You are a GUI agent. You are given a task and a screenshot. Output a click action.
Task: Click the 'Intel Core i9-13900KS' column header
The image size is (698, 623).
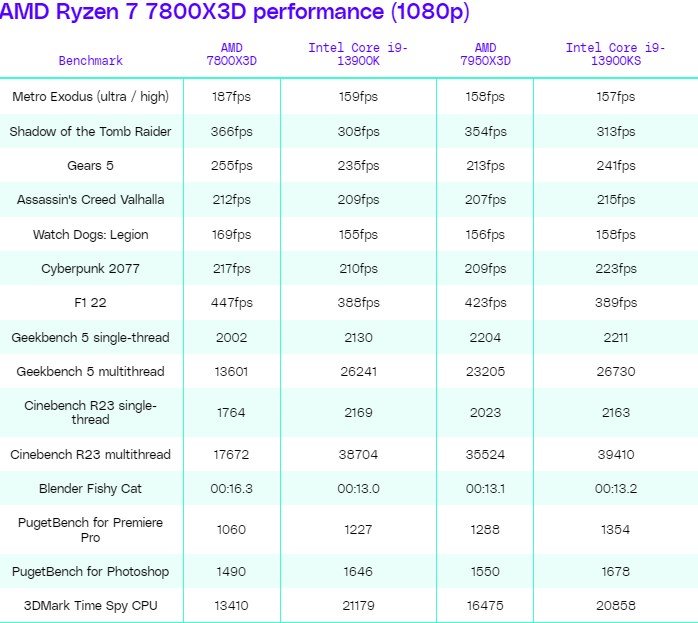click(x=616, y=54)
